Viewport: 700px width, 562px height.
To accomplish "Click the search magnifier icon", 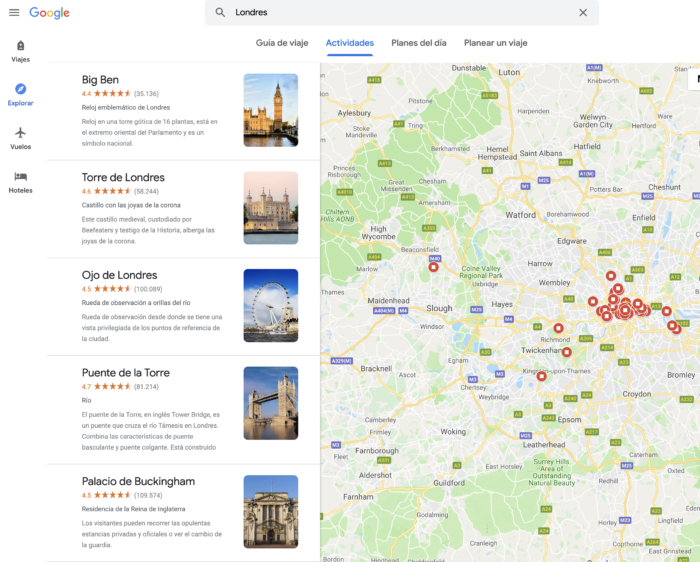I will click(x=221, y=13).
